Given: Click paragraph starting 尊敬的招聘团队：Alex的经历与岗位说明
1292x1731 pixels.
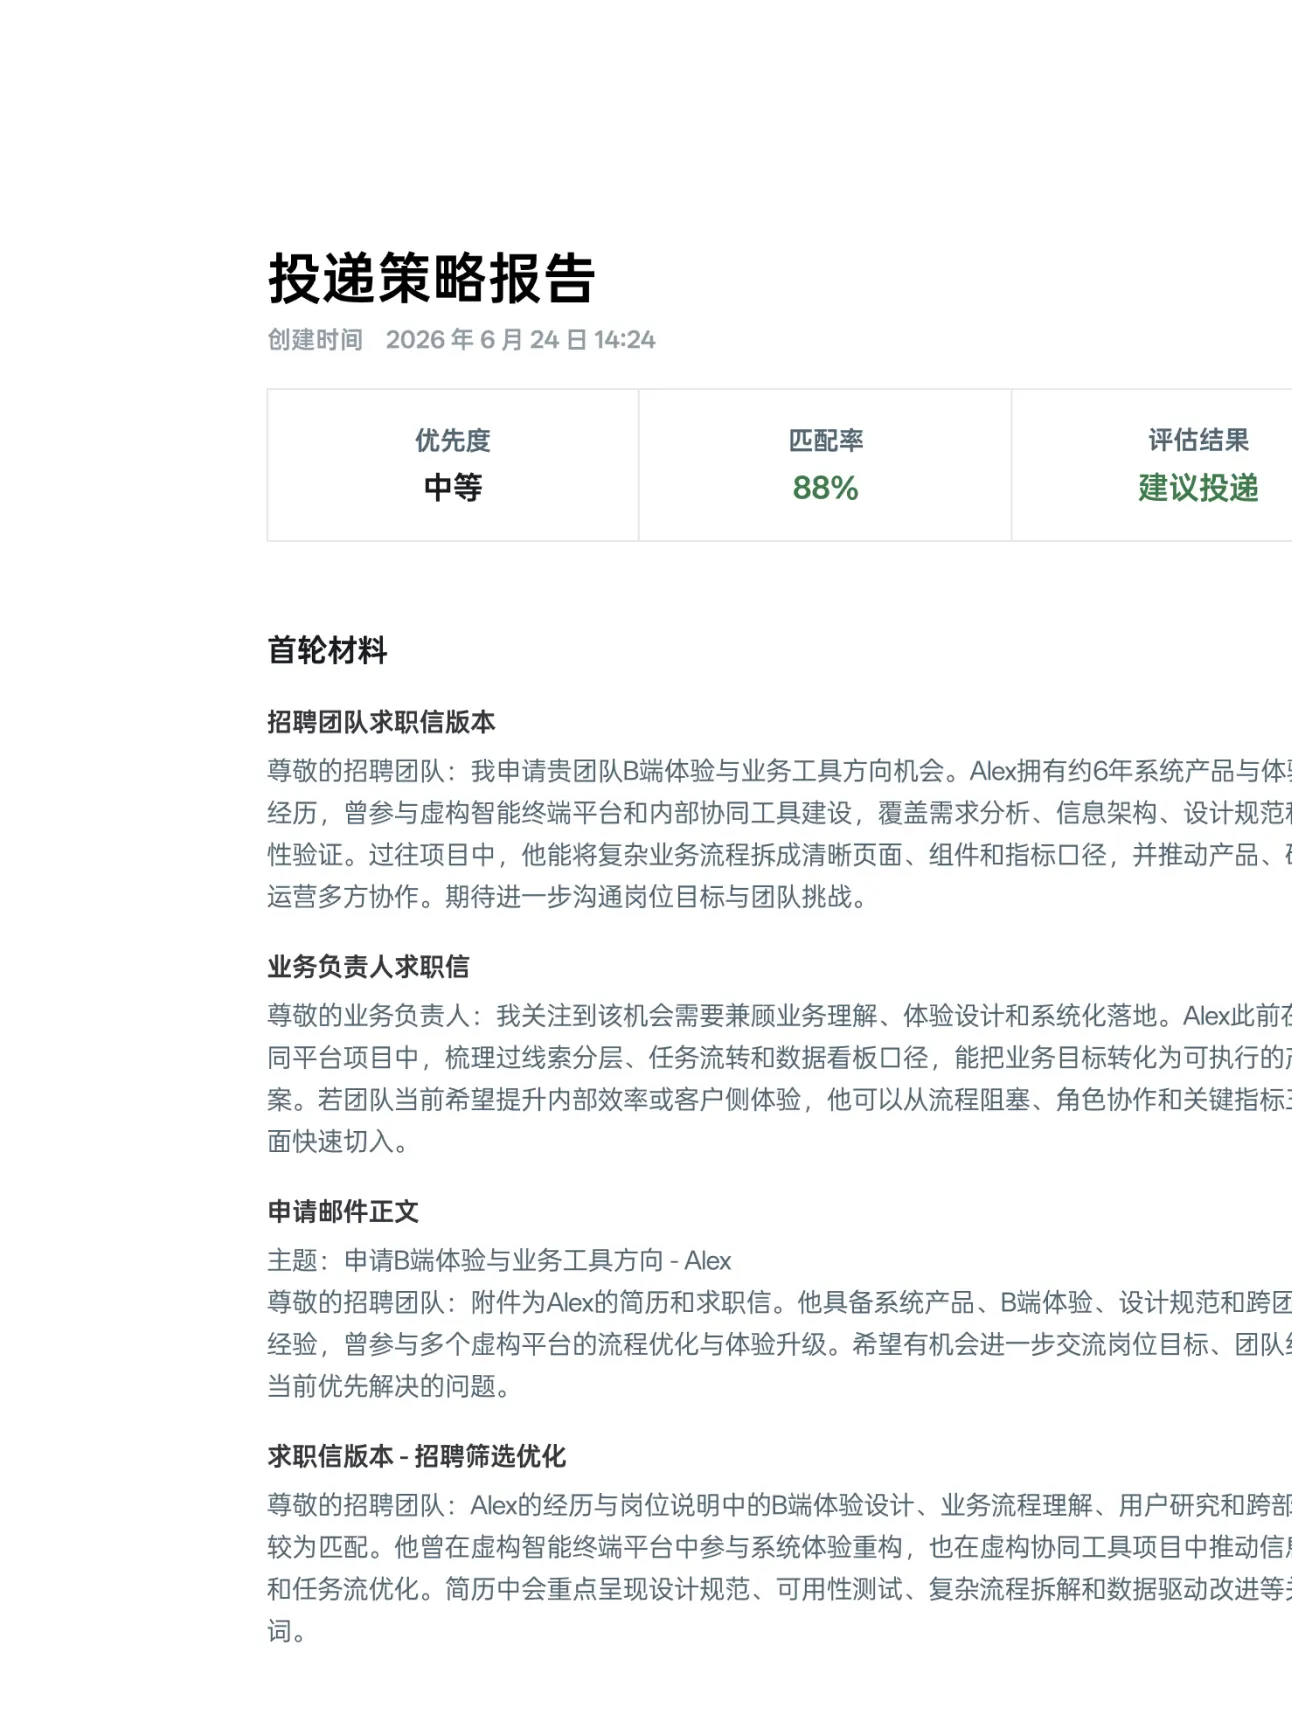Looking at the screenshot, I should [x=779, y=1568].
